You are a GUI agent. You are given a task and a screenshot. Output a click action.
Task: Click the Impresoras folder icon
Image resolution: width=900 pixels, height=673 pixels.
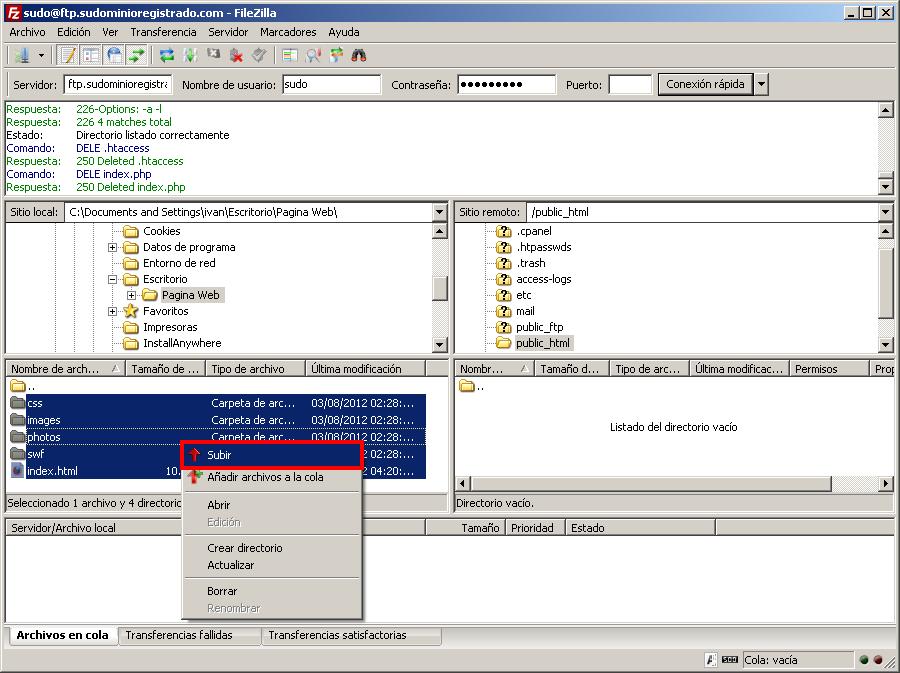click(x=131, y=328)
